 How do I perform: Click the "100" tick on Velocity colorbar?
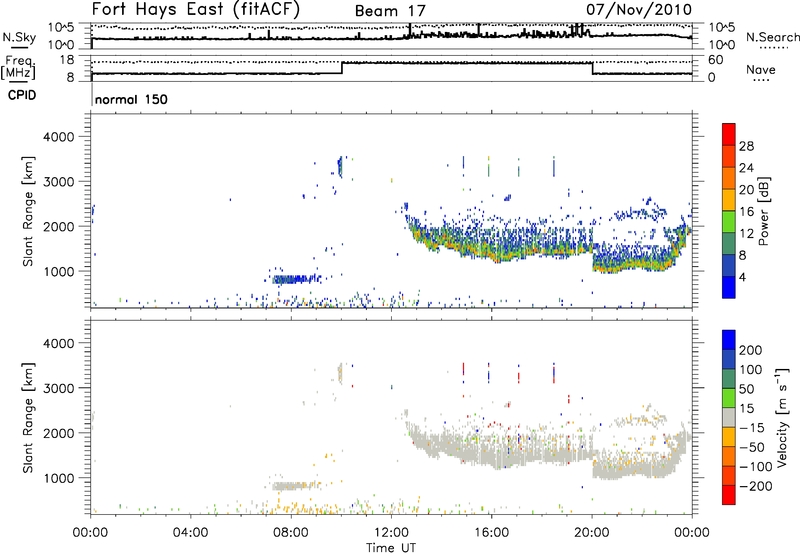751,369
